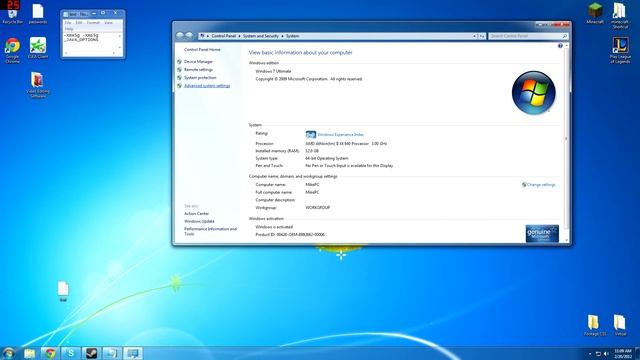The width and height of the screenshot is (640, 360).
Task: Click the _JAVA_OPTIONS text in Notepad
Action: point(82,40)
